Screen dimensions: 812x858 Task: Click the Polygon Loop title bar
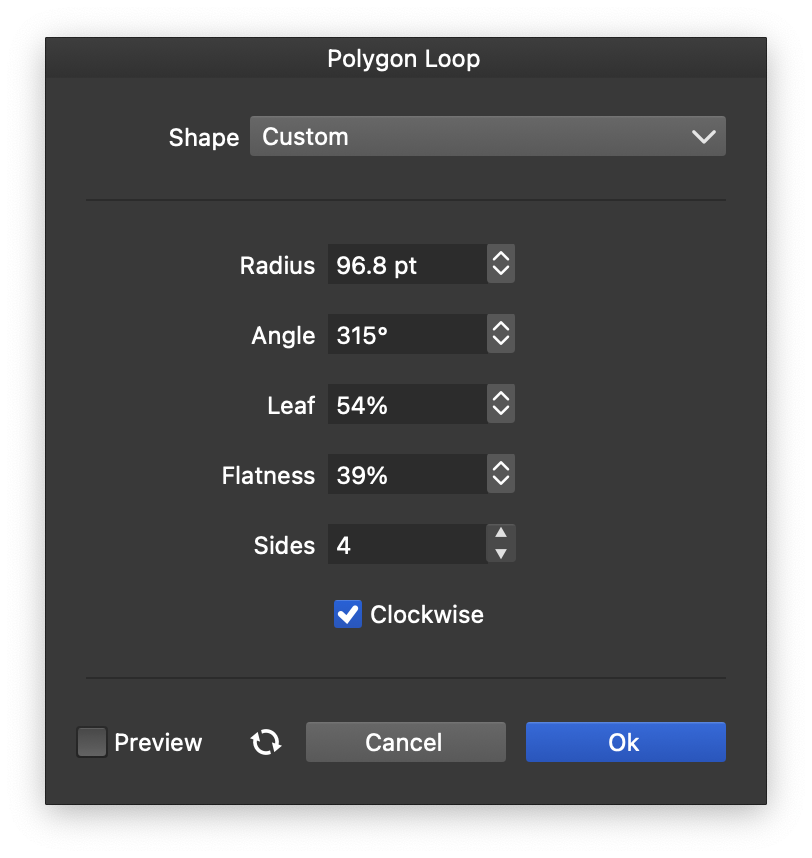pyautogui.click(x=404, y=59)
